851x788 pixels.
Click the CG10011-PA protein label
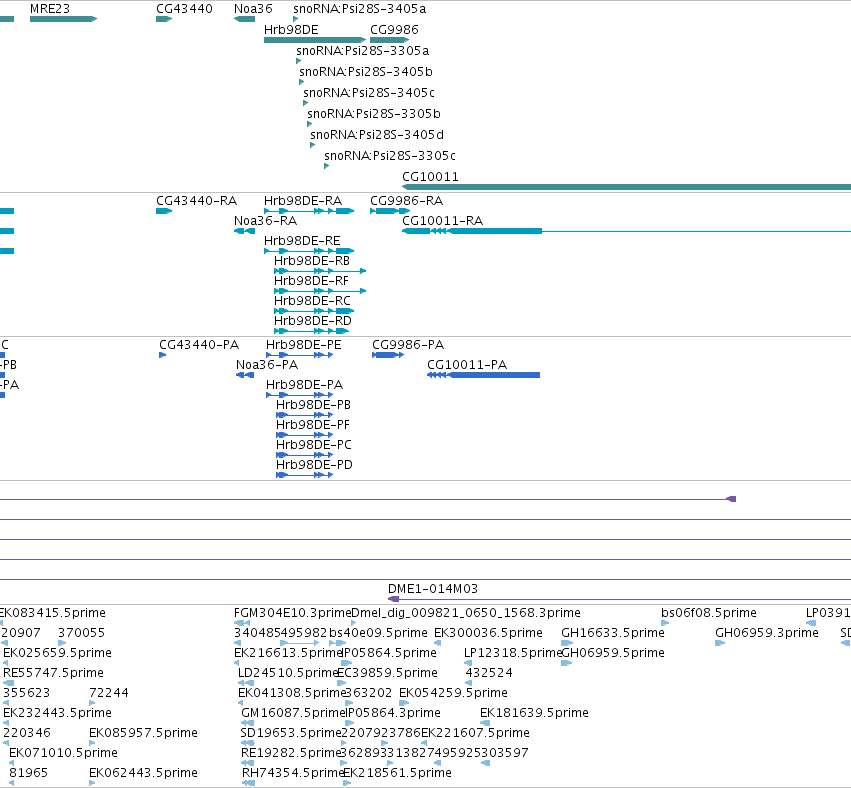(467, 365)
